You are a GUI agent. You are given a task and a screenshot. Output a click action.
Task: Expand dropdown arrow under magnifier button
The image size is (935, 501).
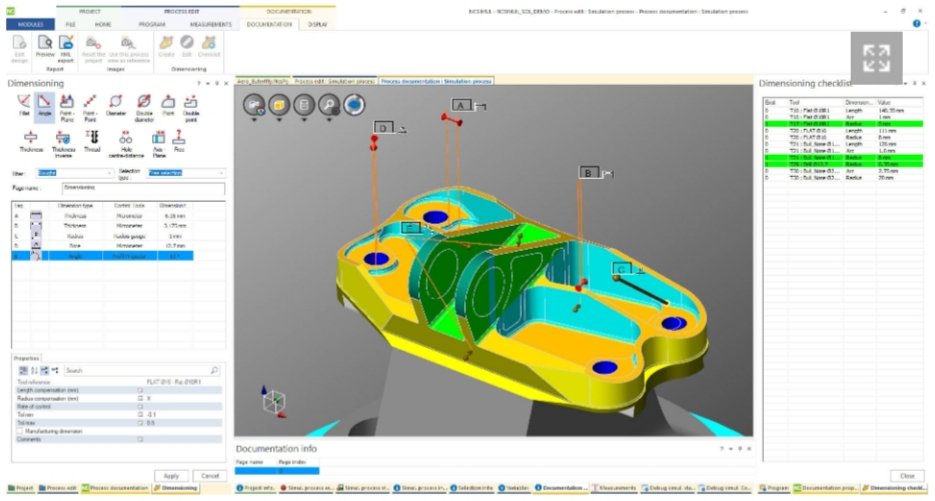[x=329, y=119]
